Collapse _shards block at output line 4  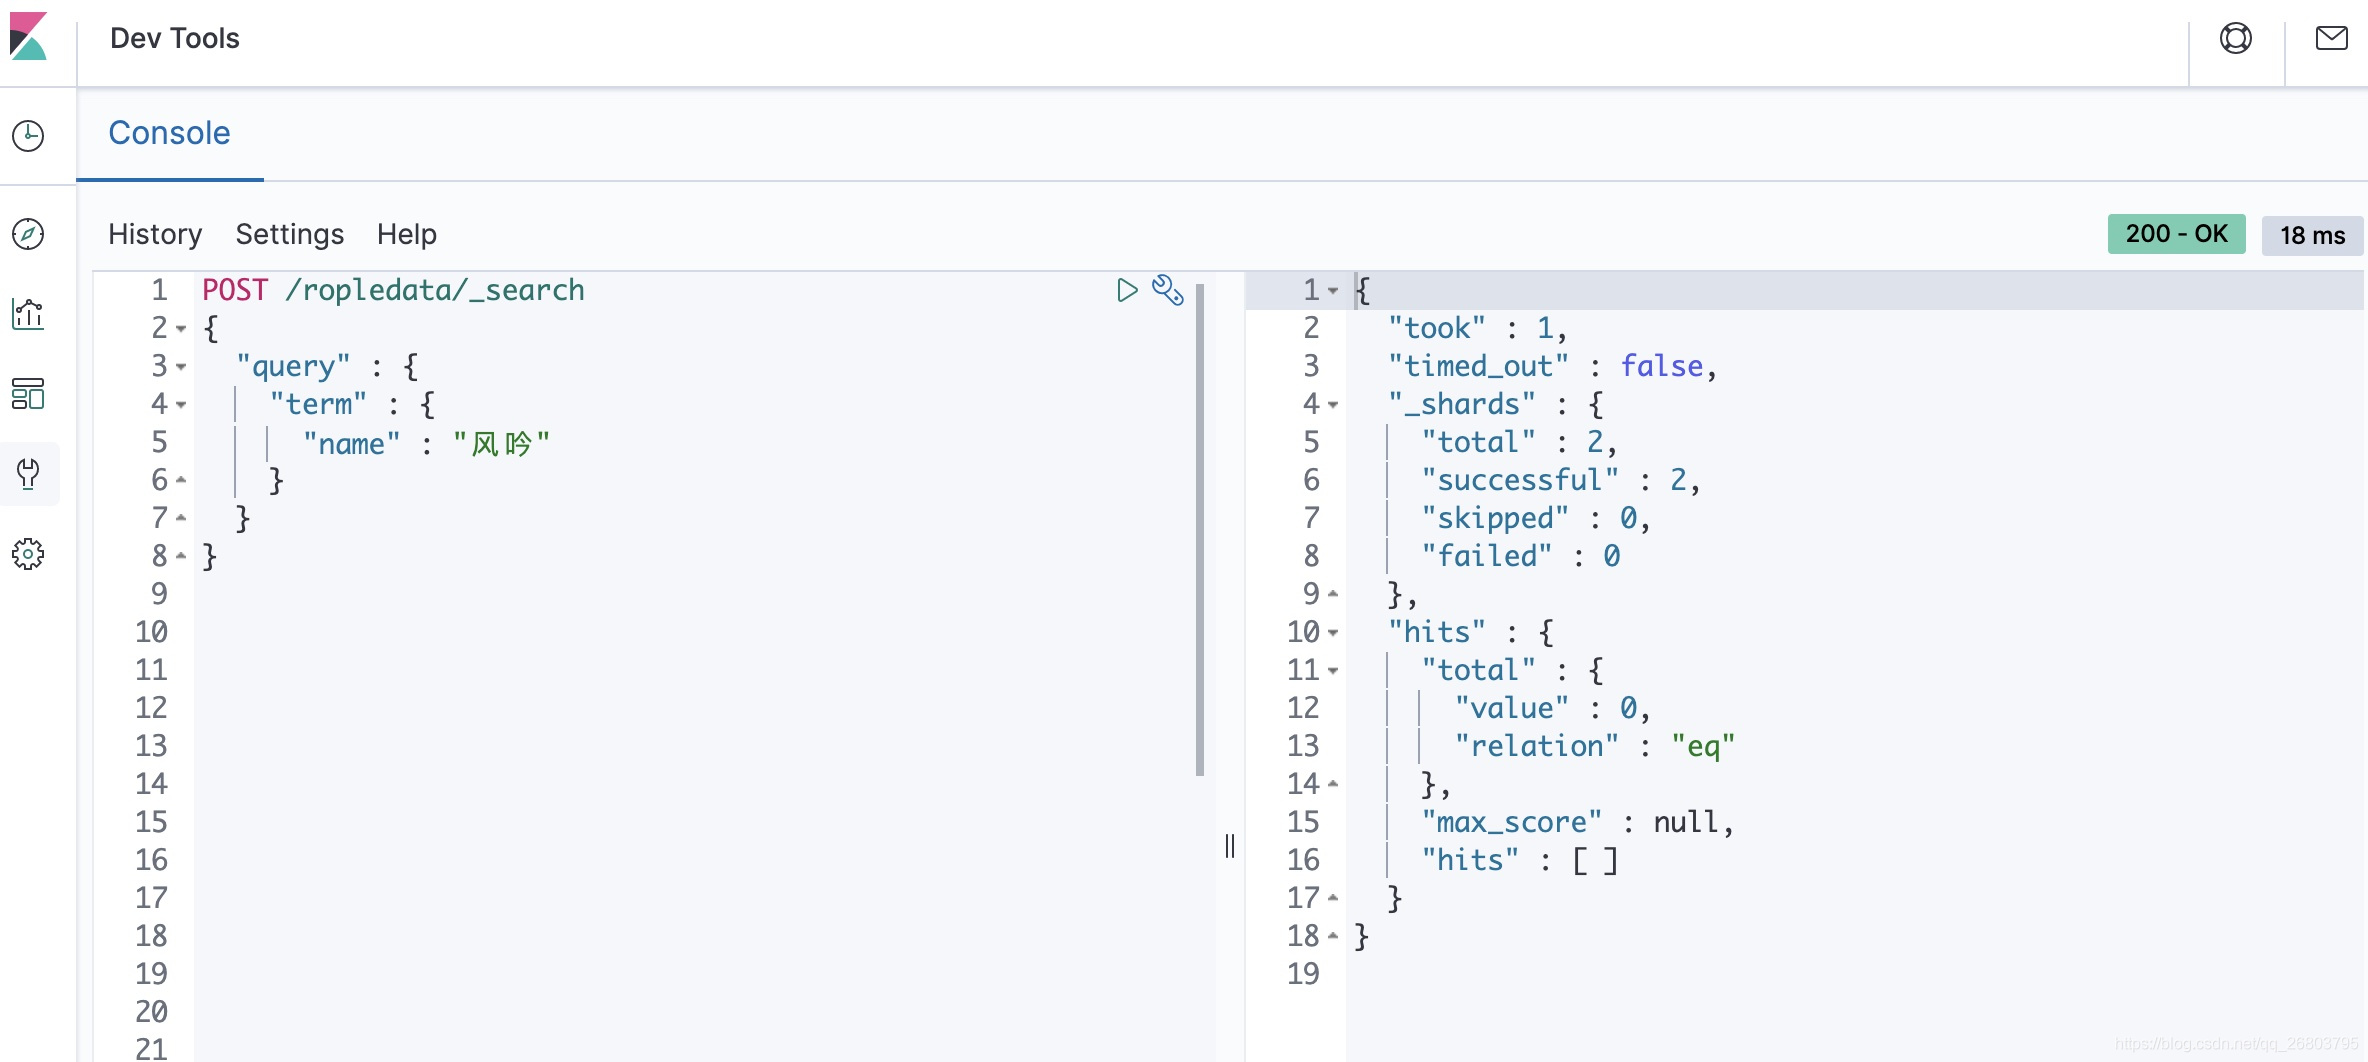pos(1333,404)
